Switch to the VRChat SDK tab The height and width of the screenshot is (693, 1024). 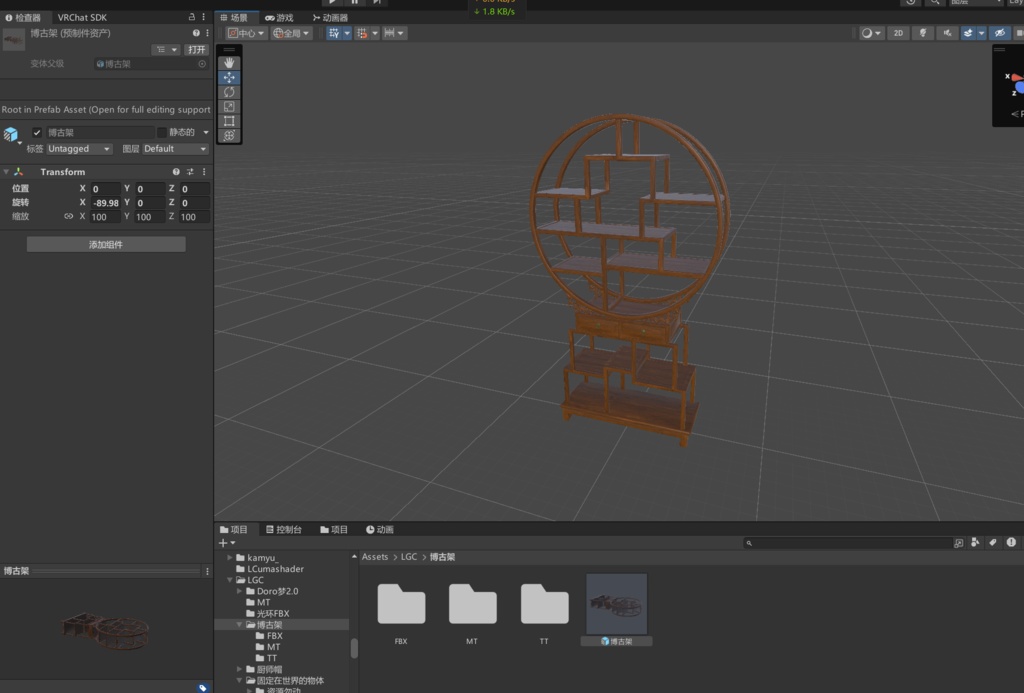[x=82, y=17]
